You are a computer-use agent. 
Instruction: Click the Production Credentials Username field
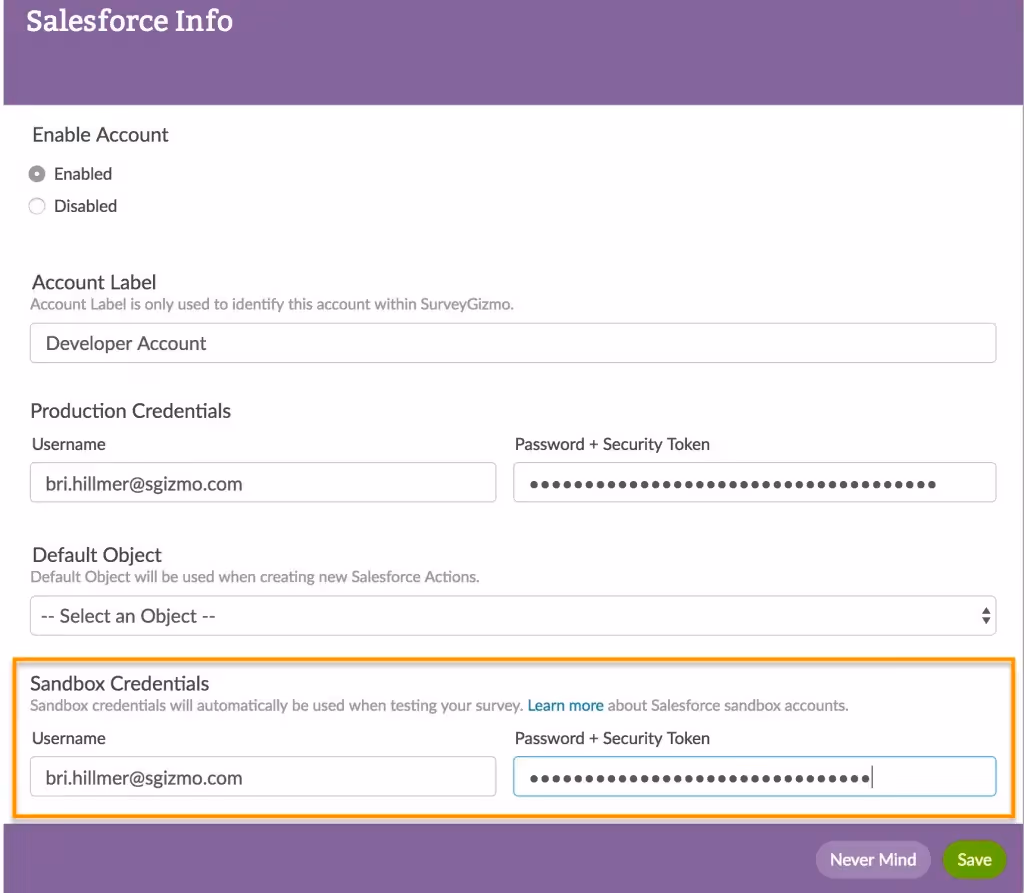pos(263,483)
